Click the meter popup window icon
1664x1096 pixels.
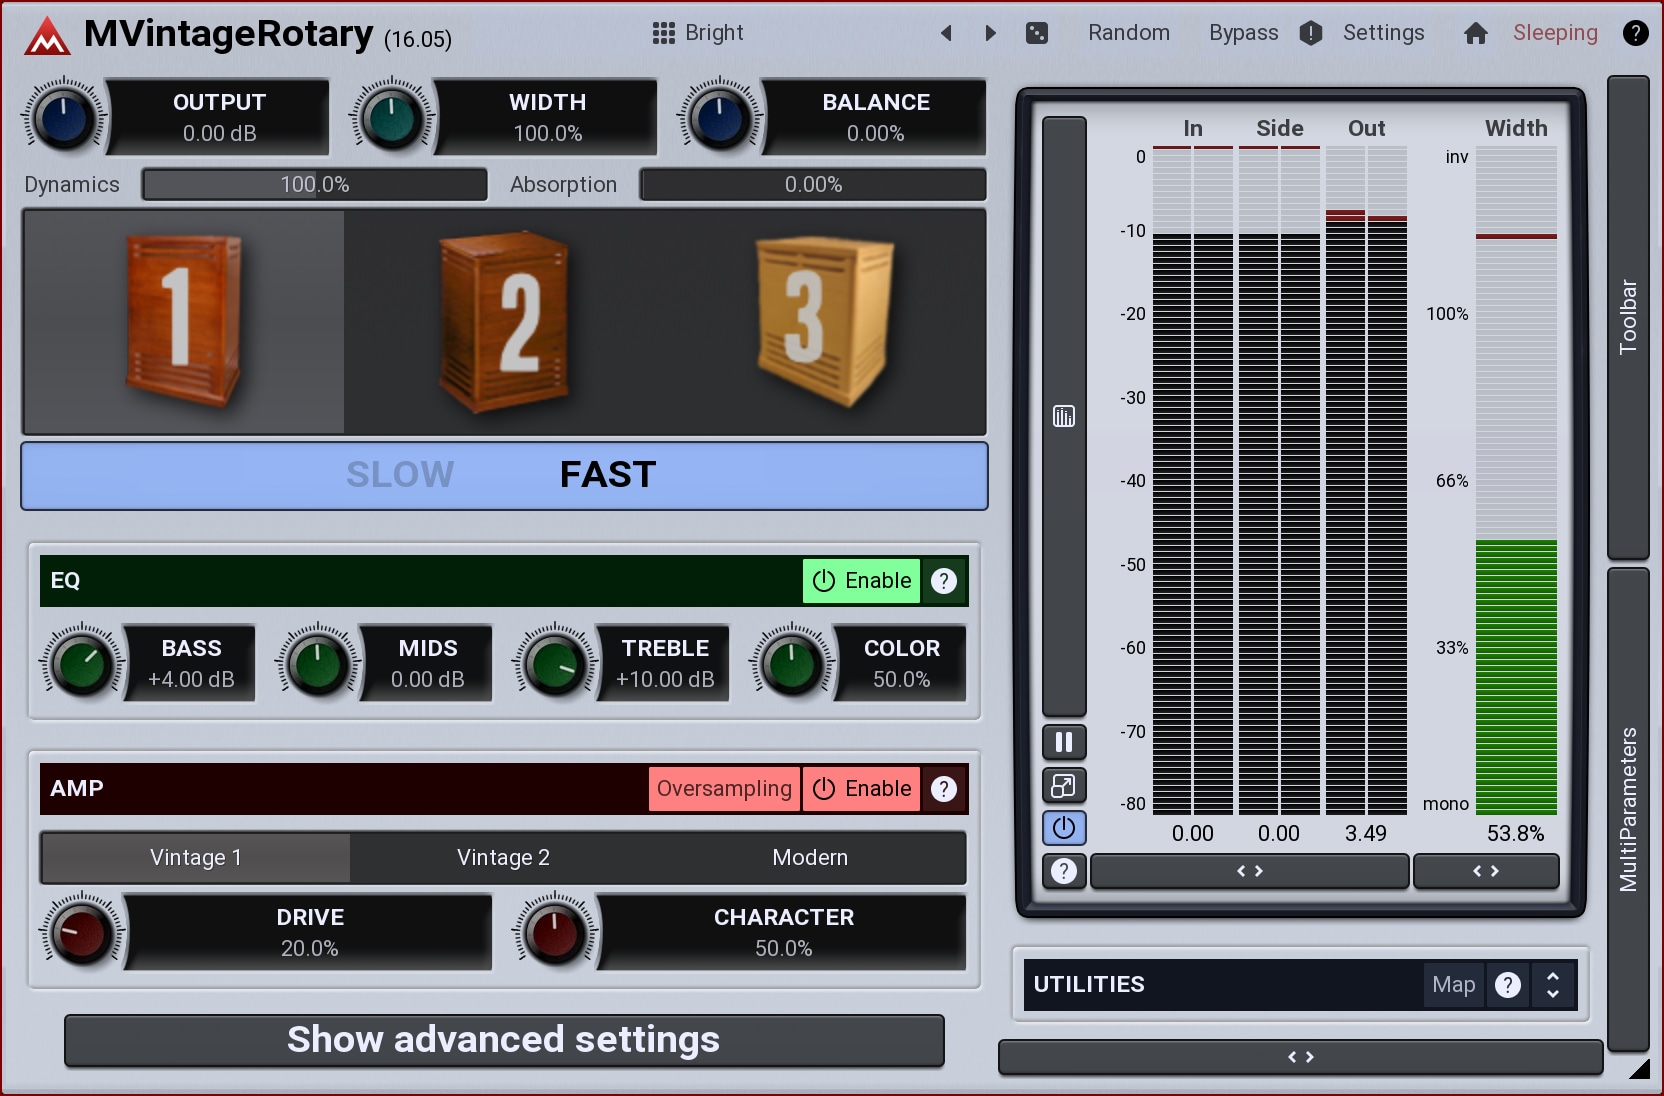pyautogui.click(x=1064, y=786)
